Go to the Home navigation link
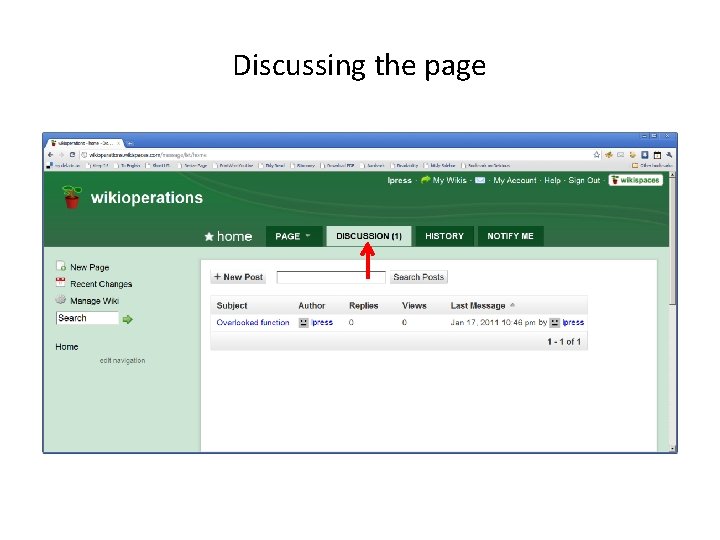The image size is (720, 540). coord(67,347)
